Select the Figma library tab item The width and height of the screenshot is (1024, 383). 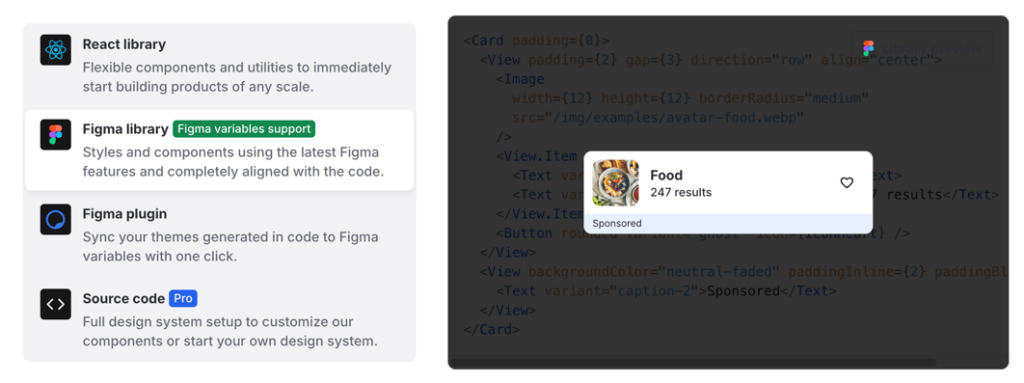click(219, 150)
